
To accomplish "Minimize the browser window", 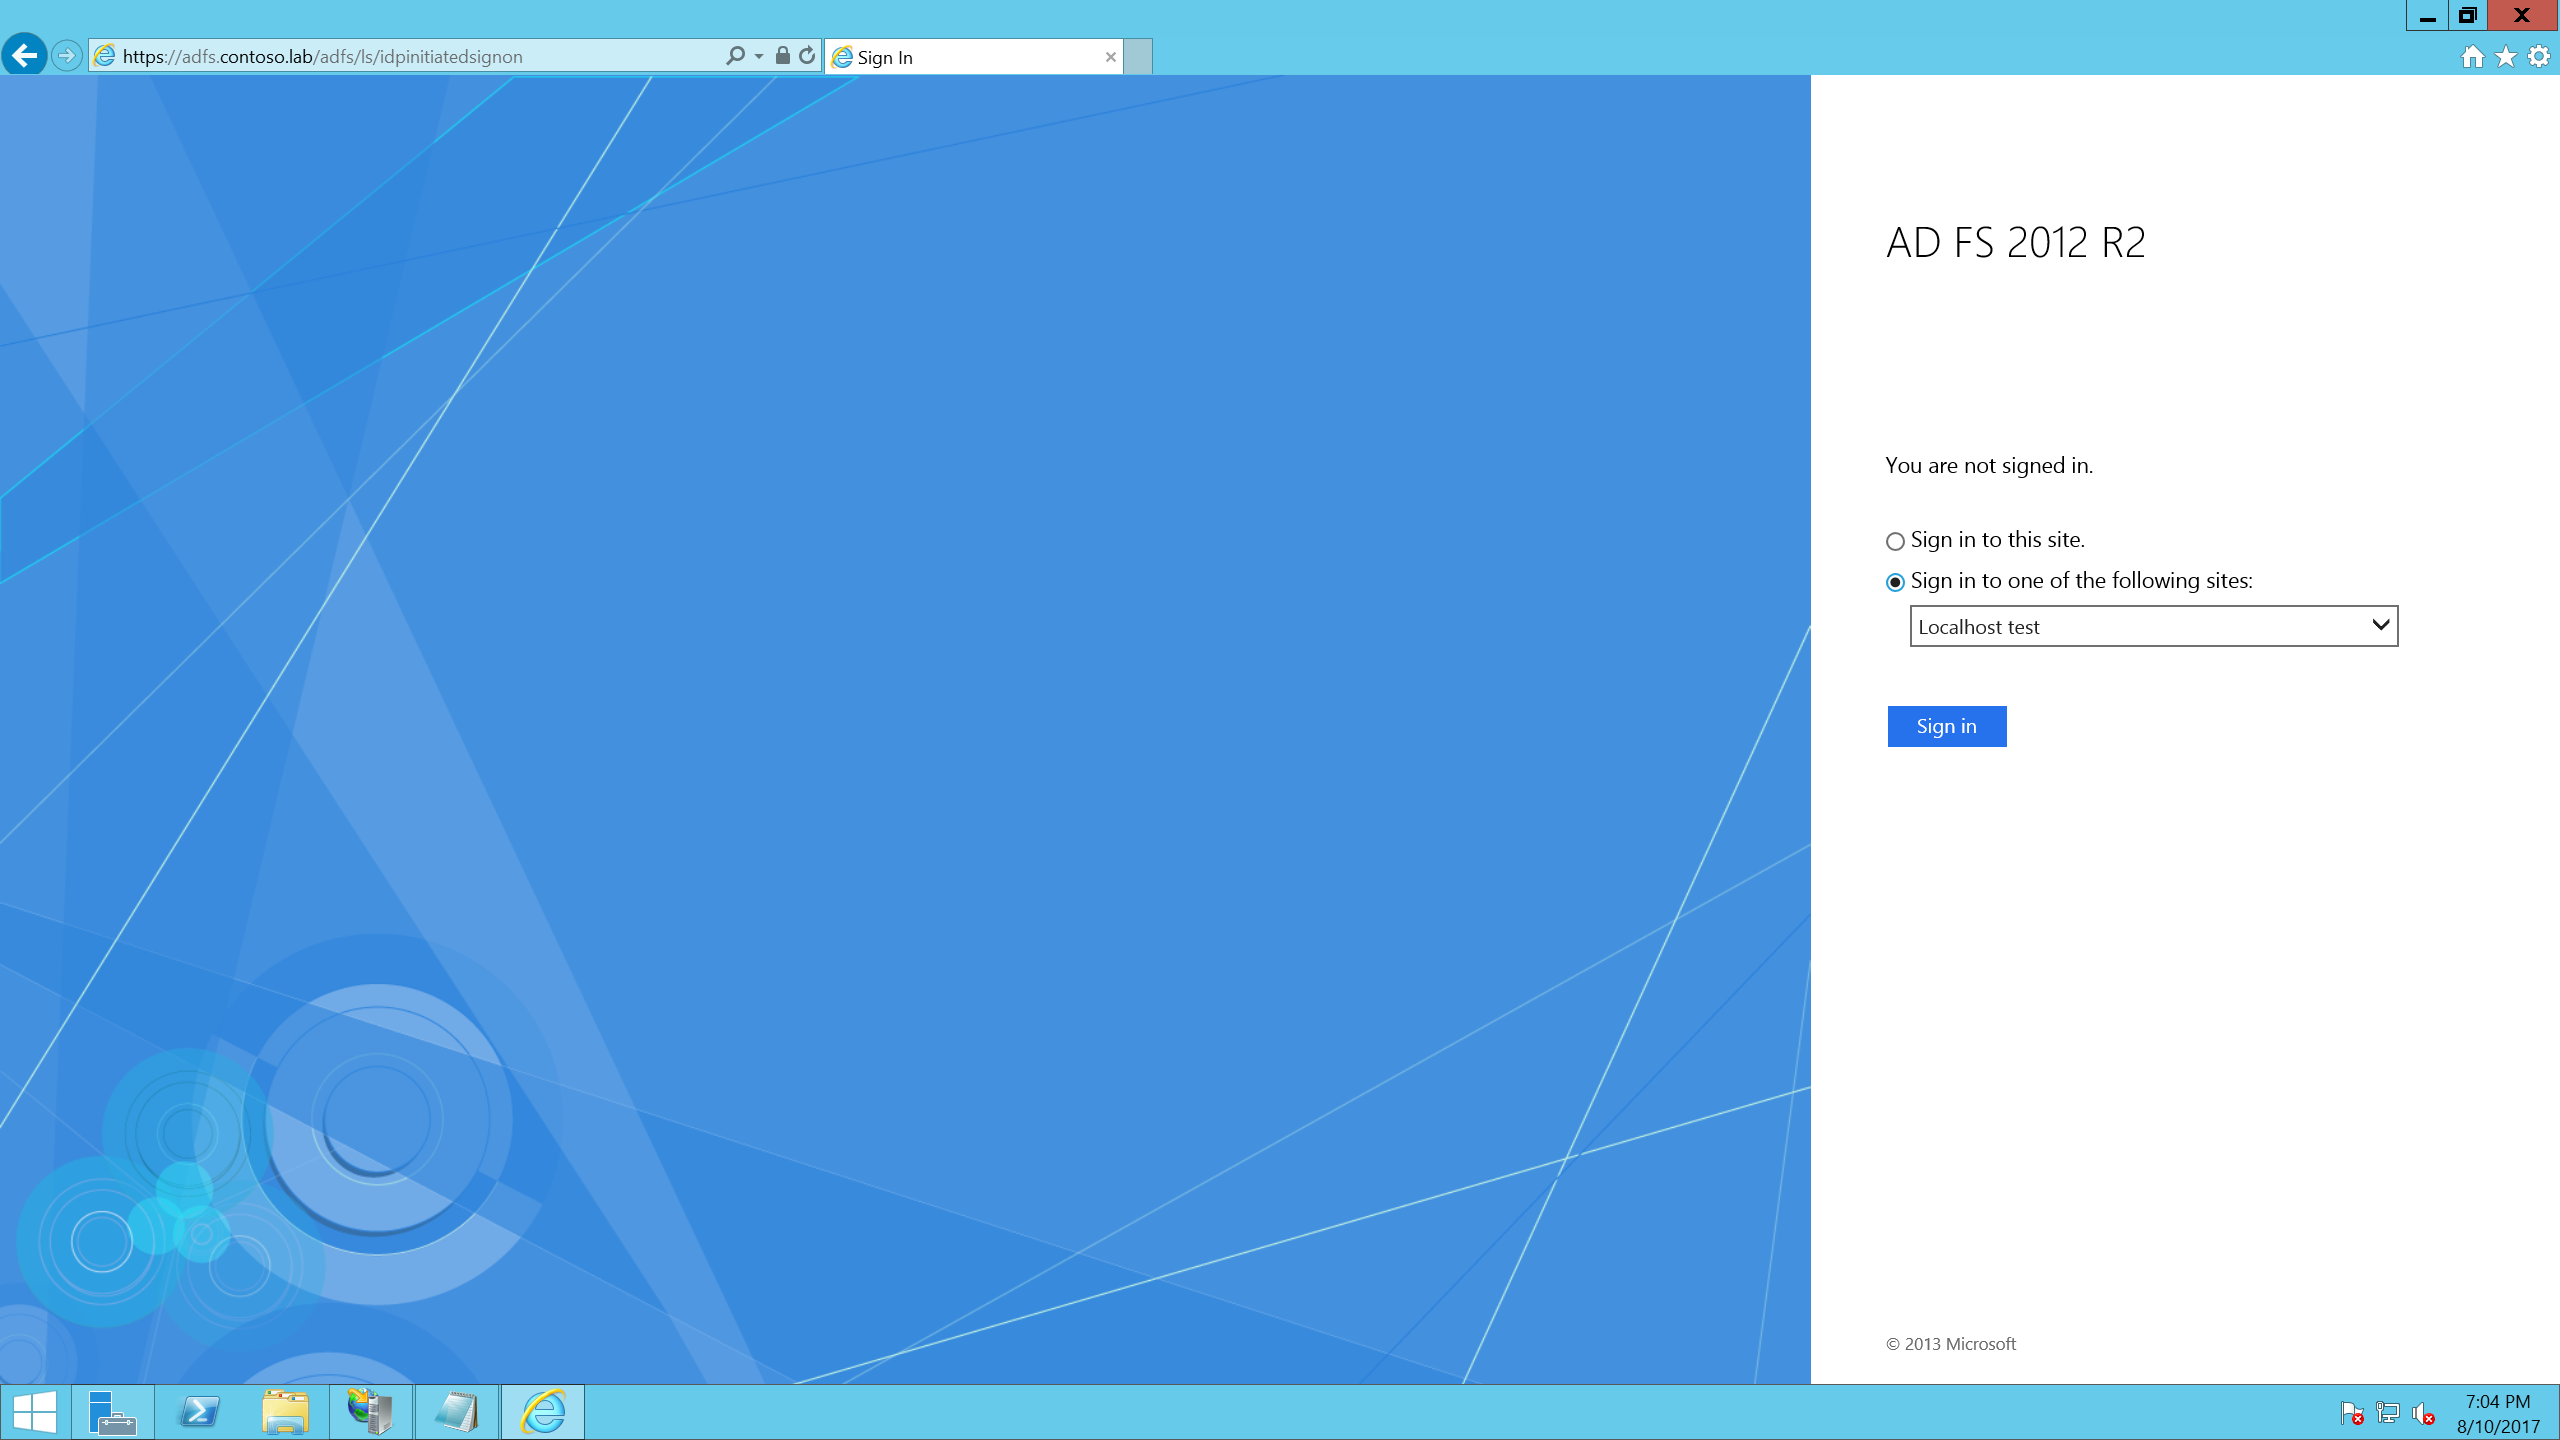I will click(x=2427, y=16).
